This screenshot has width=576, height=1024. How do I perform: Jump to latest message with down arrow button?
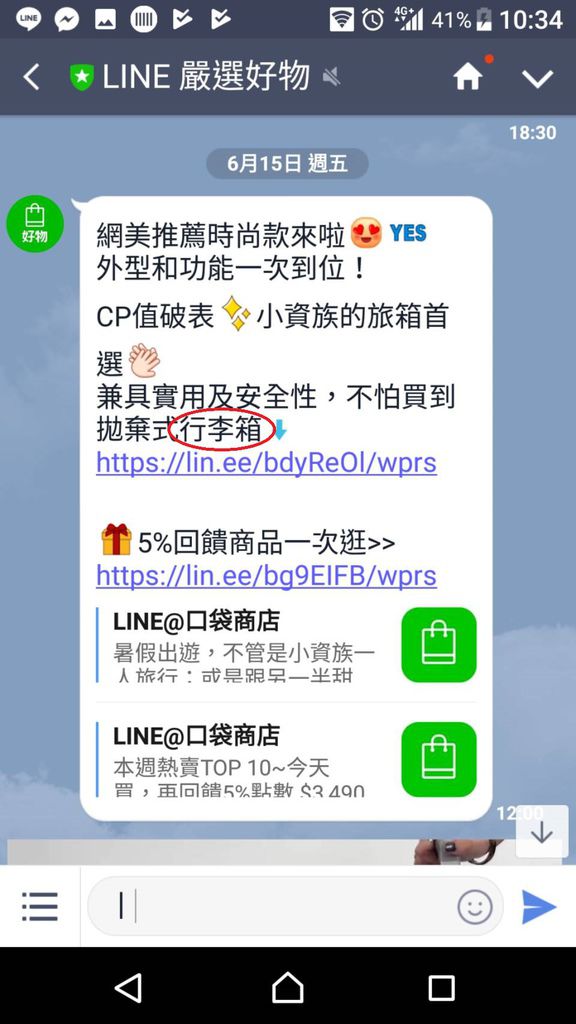(x=541, y=831)
